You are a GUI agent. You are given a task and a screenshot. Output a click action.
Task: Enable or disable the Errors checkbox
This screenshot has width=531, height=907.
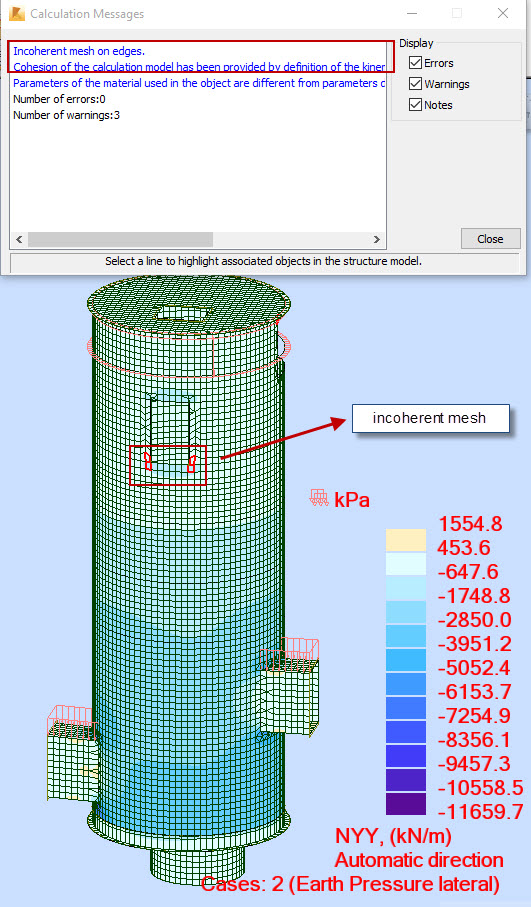[x=415, y=63]
